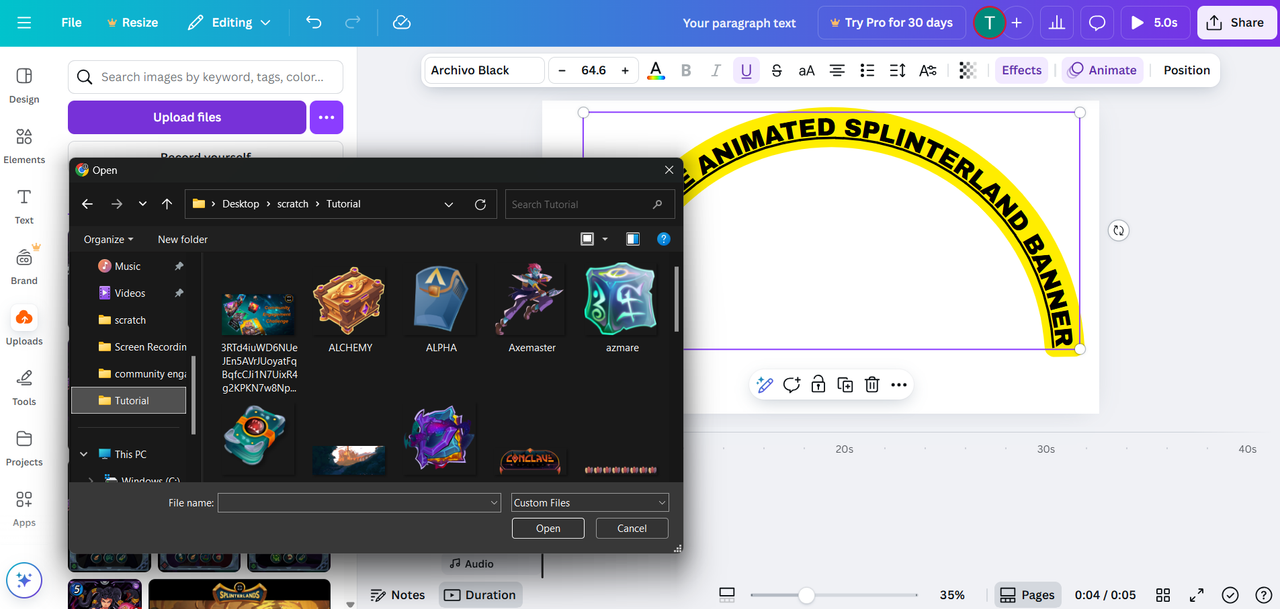Toggle the bulleted list icon
Image resolution: width=1280 pixels, height=609 pixels.
867,70
